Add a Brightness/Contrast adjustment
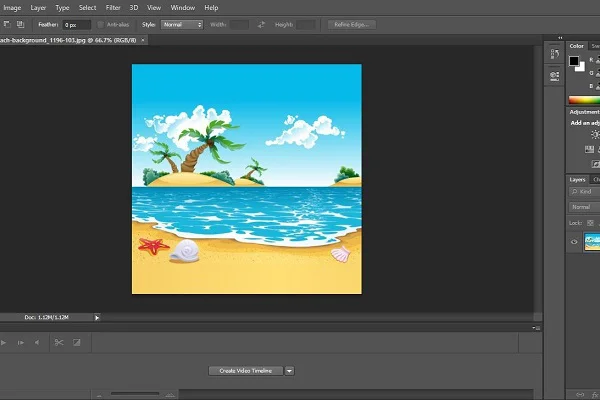This screenshot has width=600, height=400. 595,134
